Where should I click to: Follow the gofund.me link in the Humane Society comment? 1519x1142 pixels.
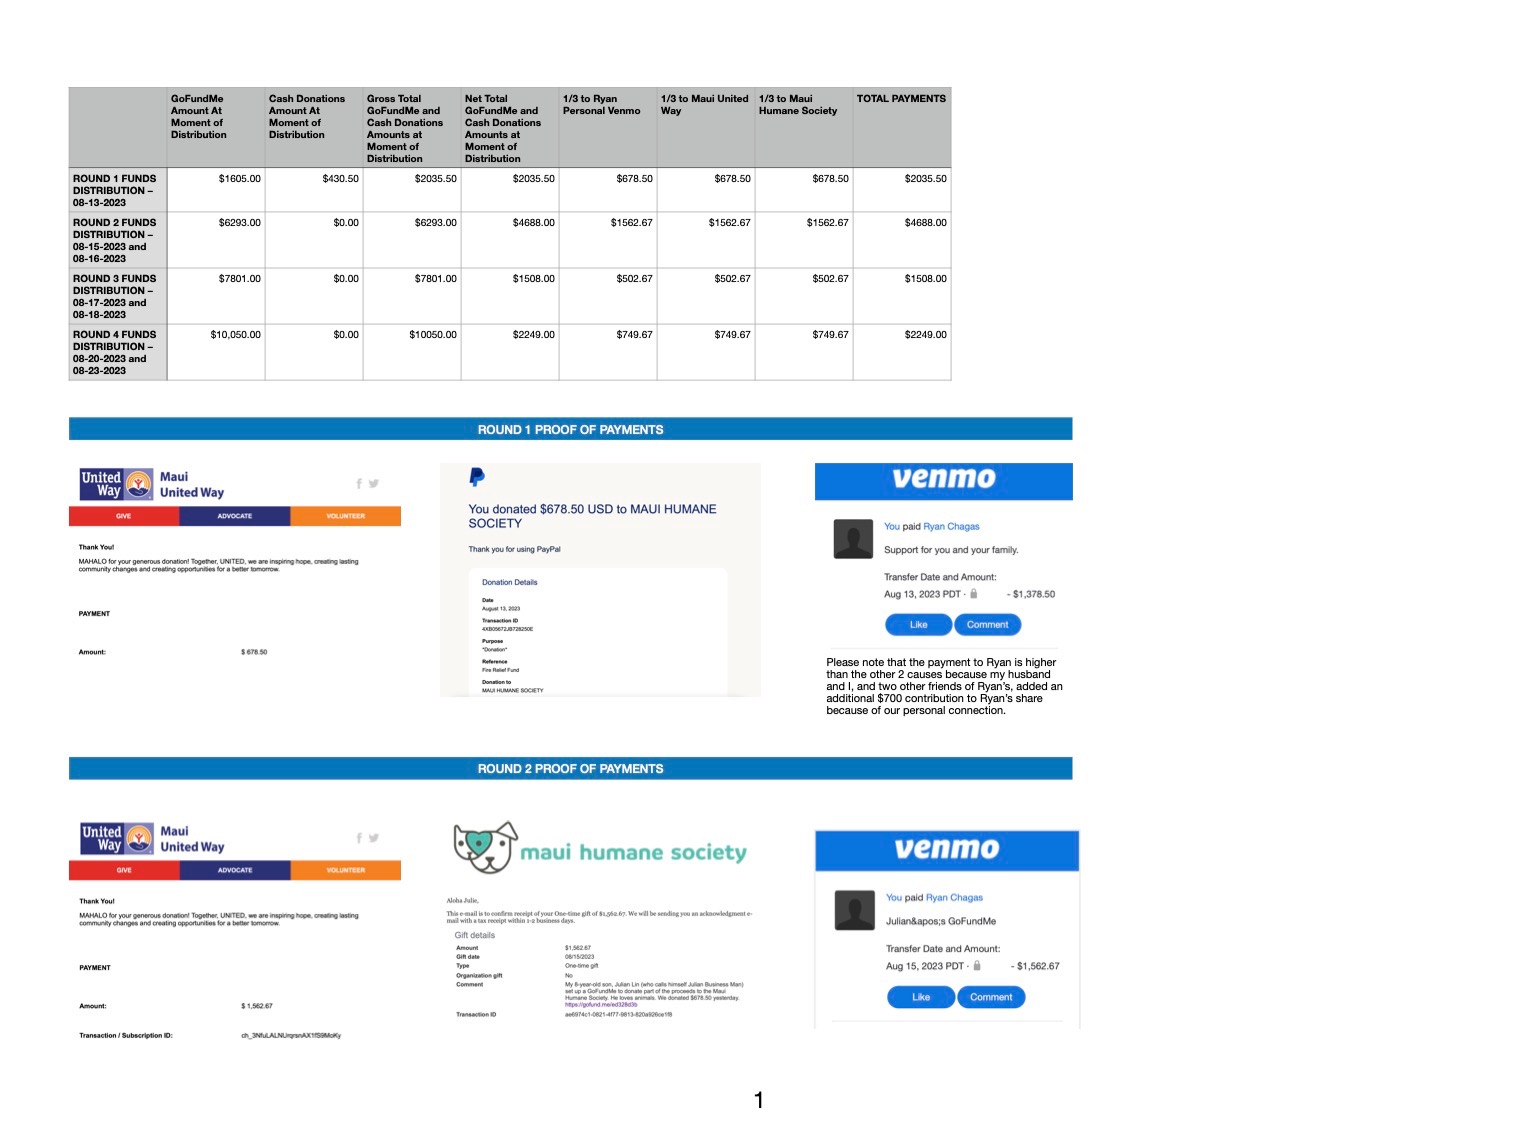(601, 1005)
